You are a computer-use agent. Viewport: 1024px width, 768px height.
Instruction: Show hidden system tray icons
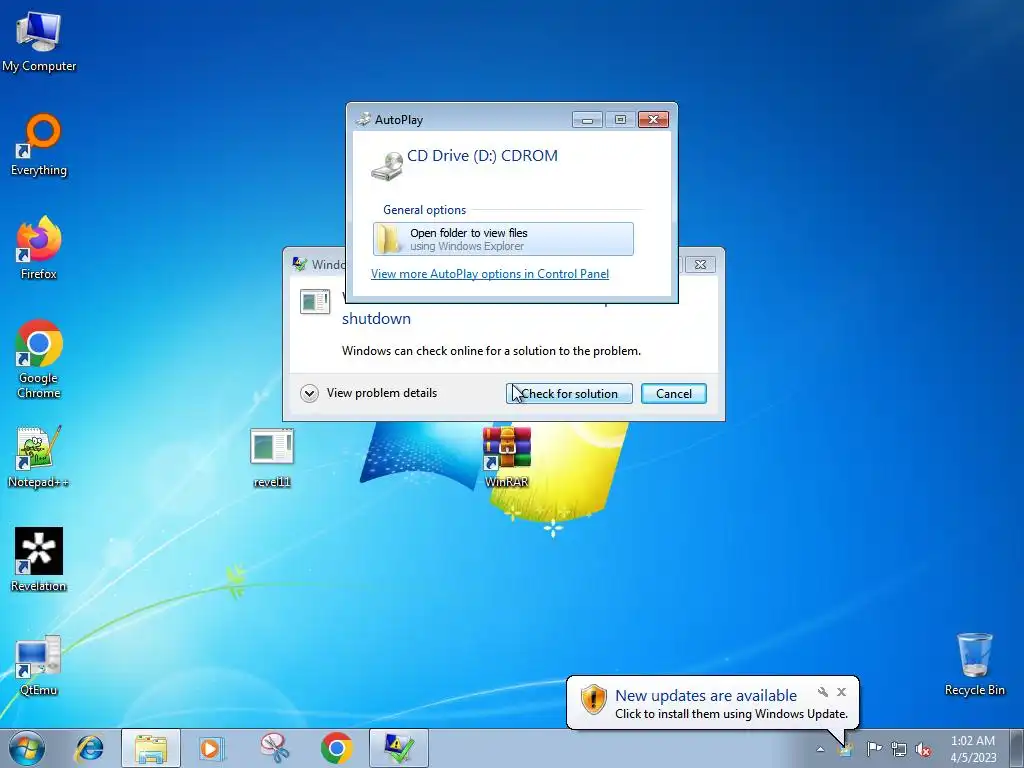click(x=820, y=749)
